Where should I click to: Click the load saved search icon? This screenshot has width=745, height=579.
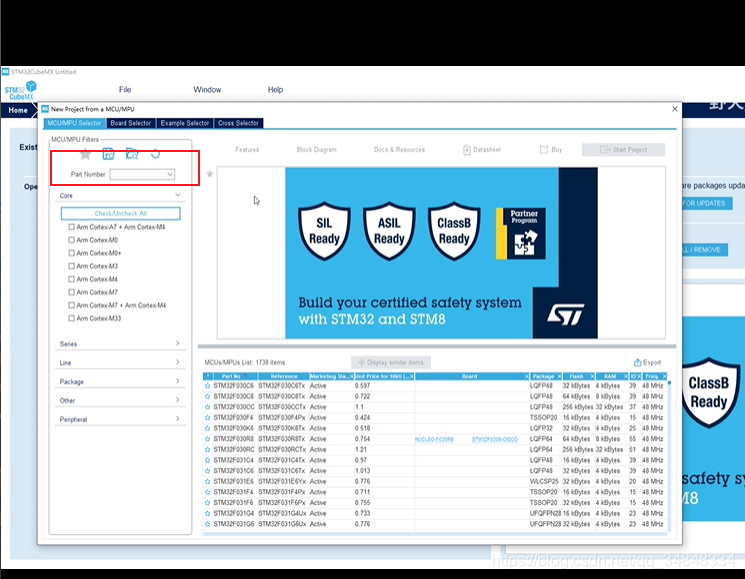coord(132,154)
